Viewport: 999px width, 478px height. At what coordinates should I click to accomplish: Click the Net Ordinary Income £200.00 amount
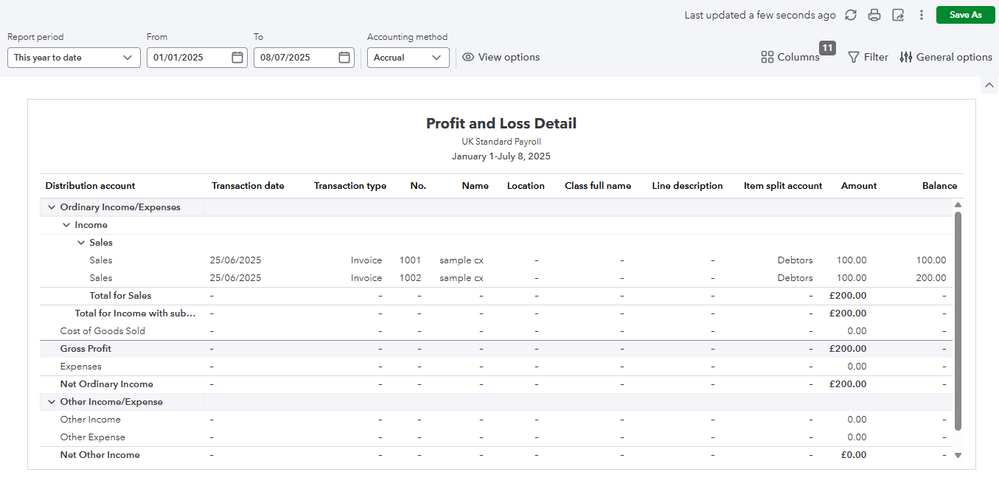pos(847,384)
